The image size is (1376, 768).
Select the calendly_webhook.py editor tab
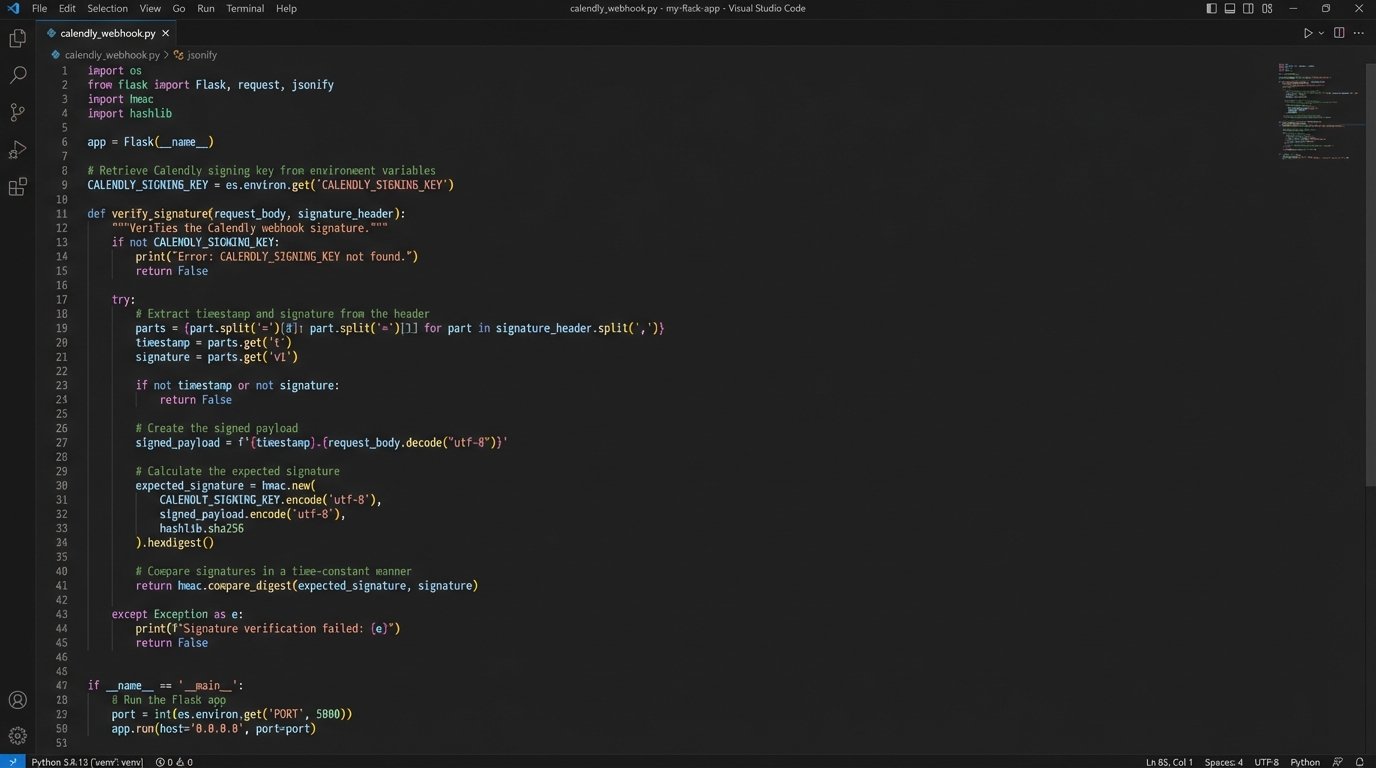pos(107,33)
